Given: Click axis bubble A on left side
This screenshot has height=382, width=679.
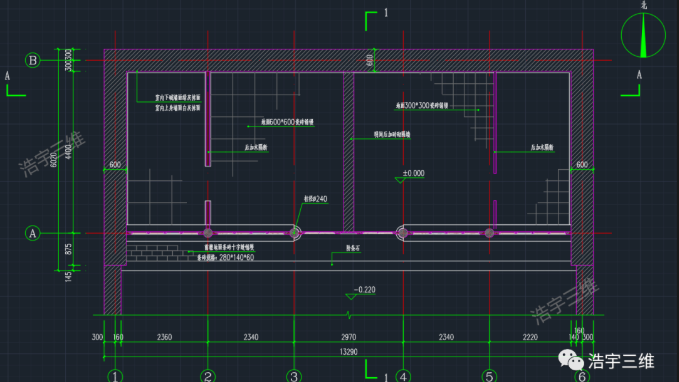Looking at the screenshot, I should point(32,233).
